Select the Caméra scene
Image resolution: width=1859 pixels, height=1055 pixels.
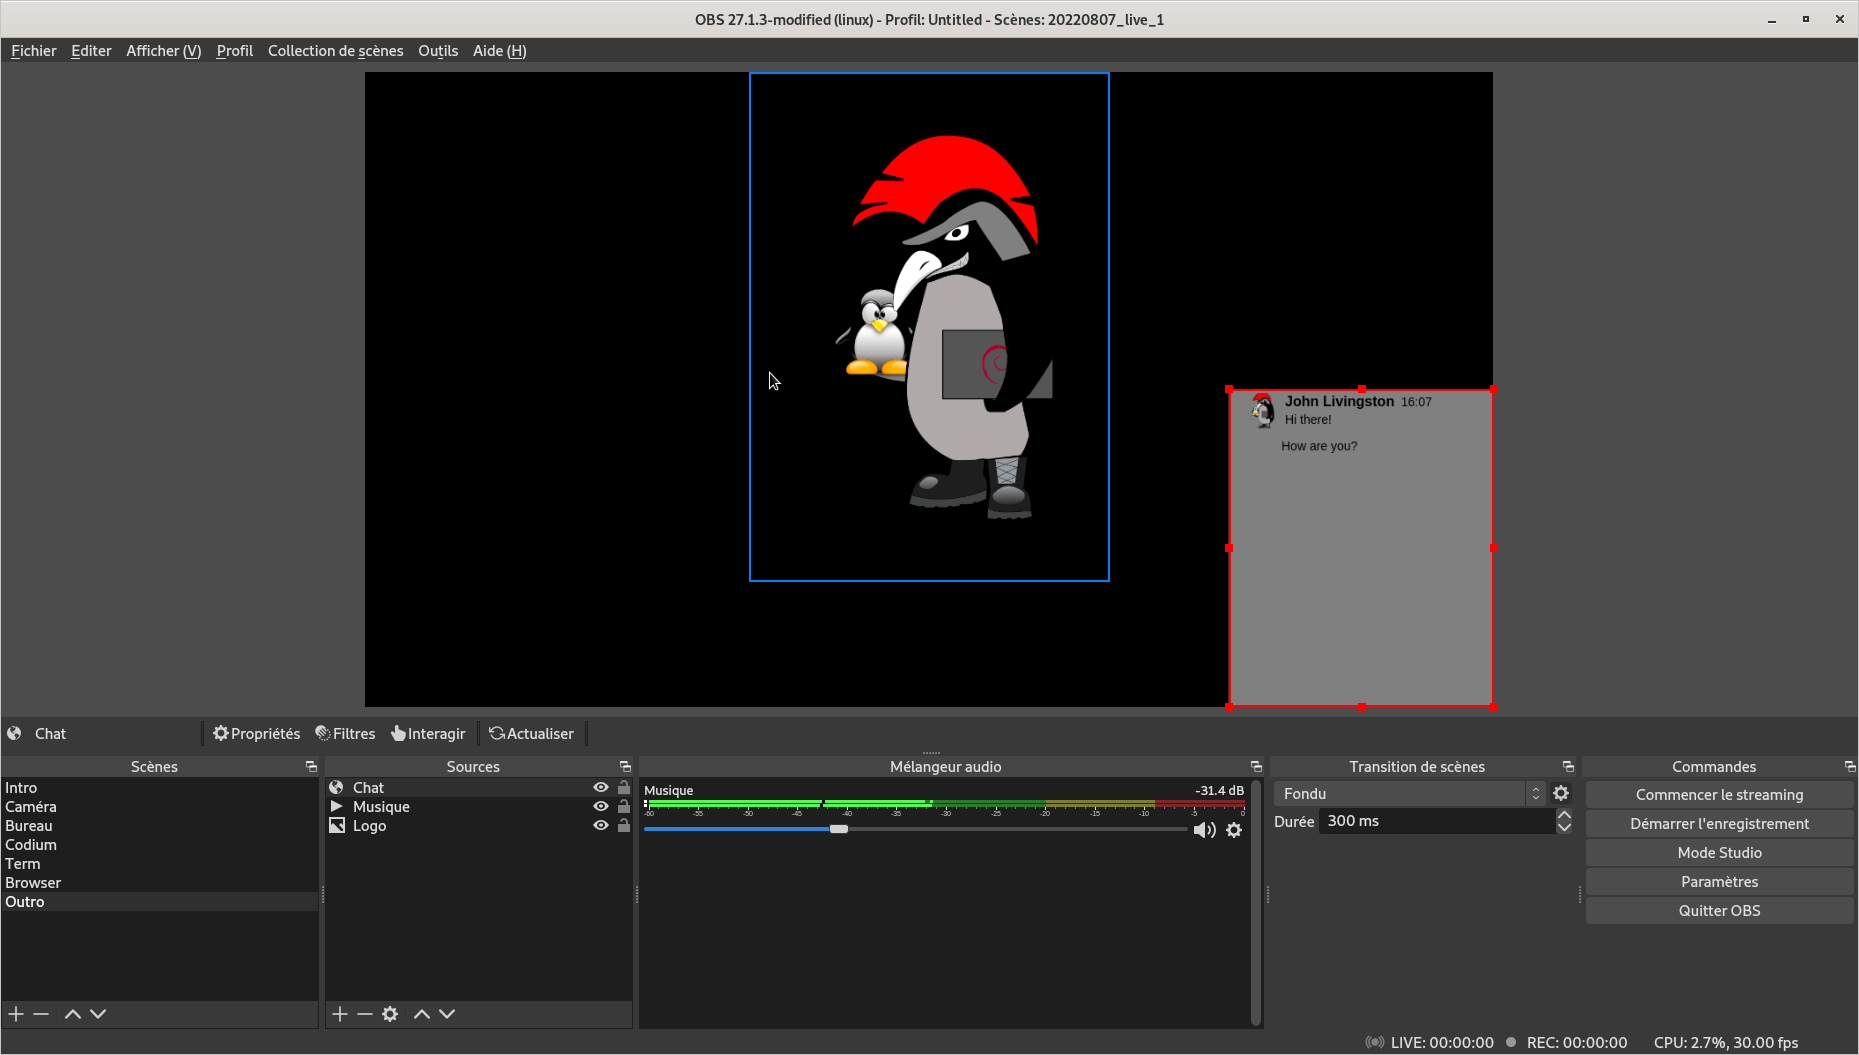160,807
